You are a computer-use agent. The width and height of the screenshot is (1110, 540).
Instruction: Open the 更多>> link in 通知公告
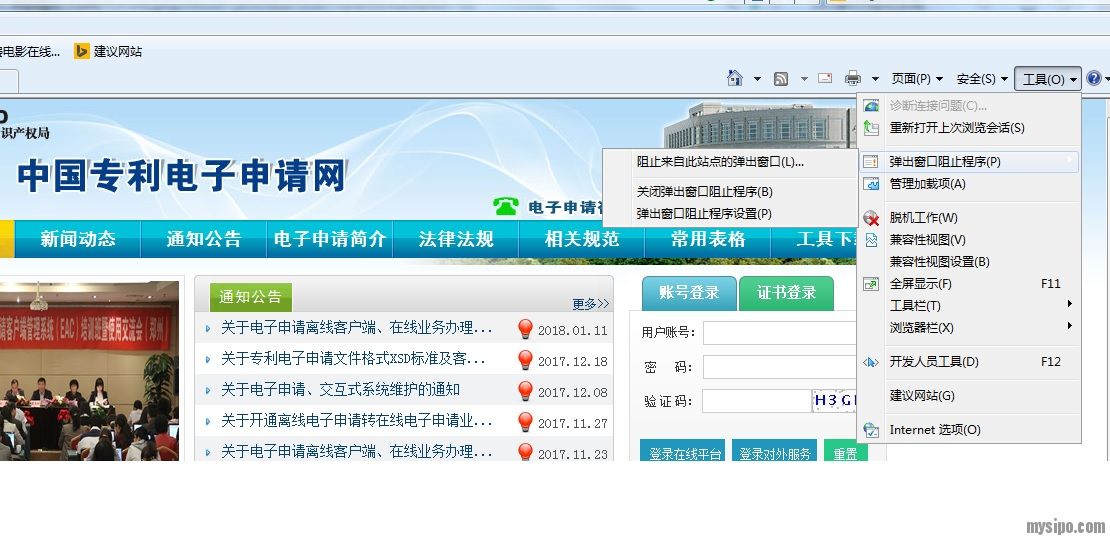tap(590, 303)
